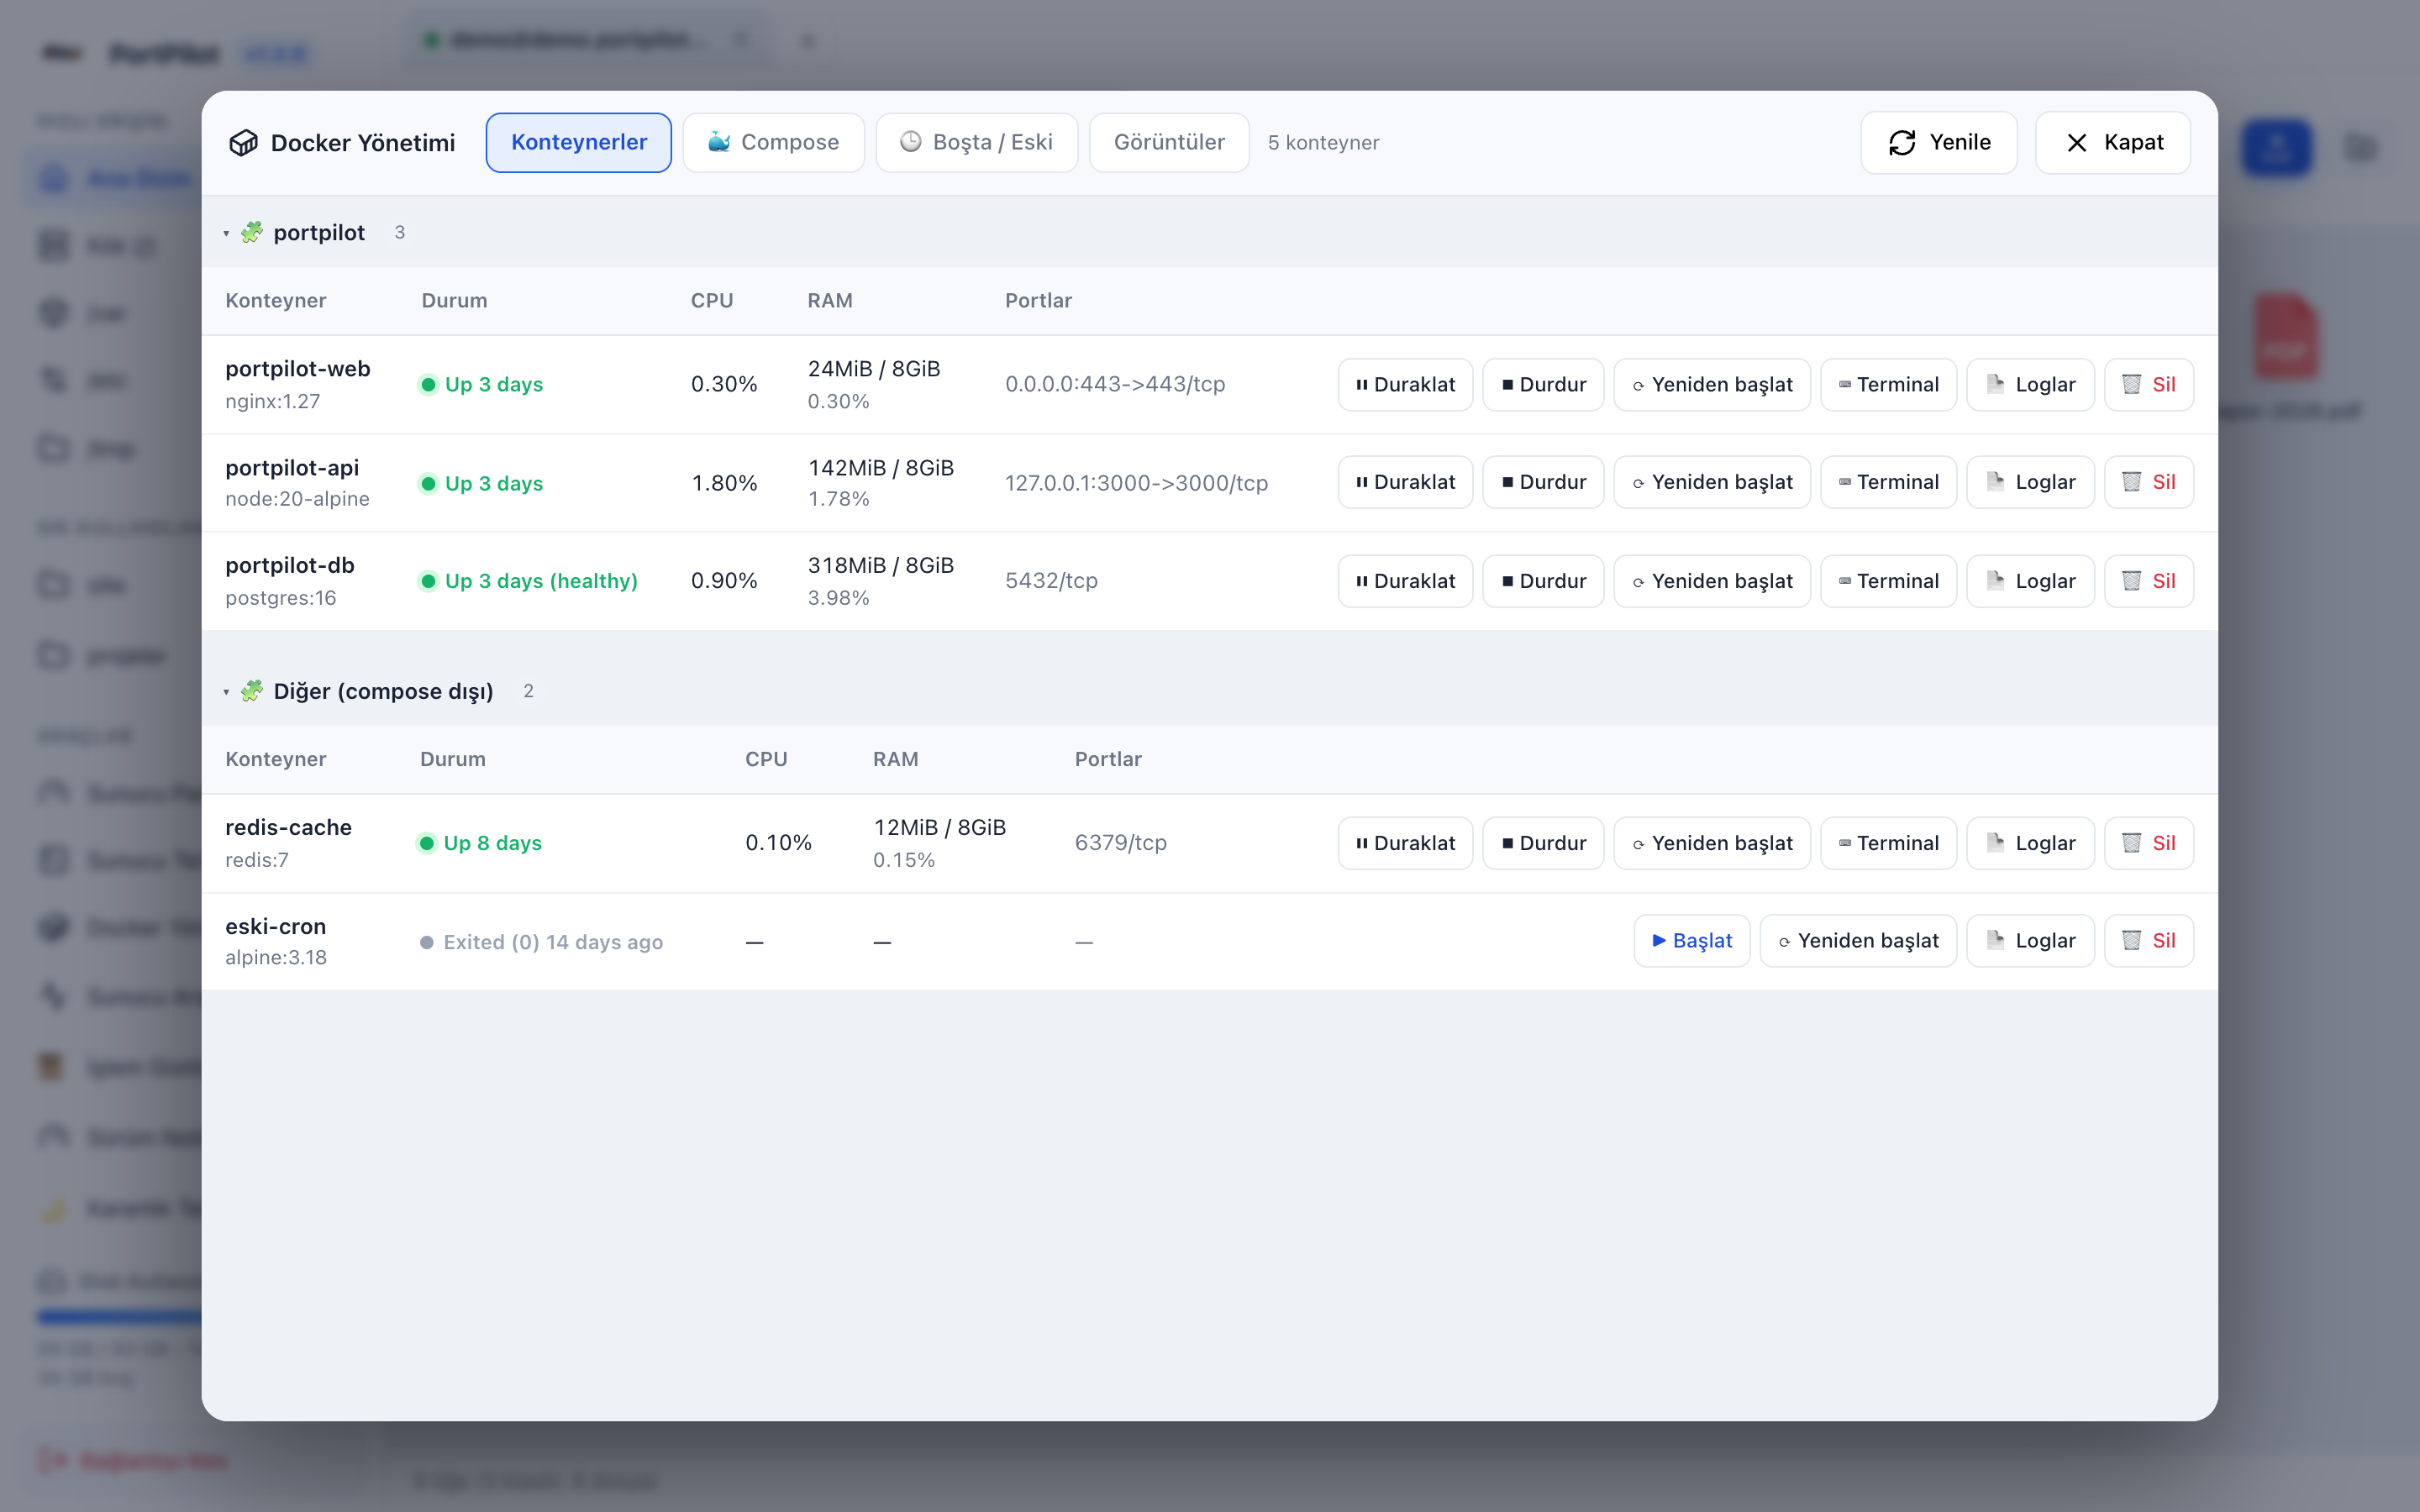Viewport: 2420px width, 1512px height.
Task: Collapse the portpilot compose group
Action: coord(226,233)
